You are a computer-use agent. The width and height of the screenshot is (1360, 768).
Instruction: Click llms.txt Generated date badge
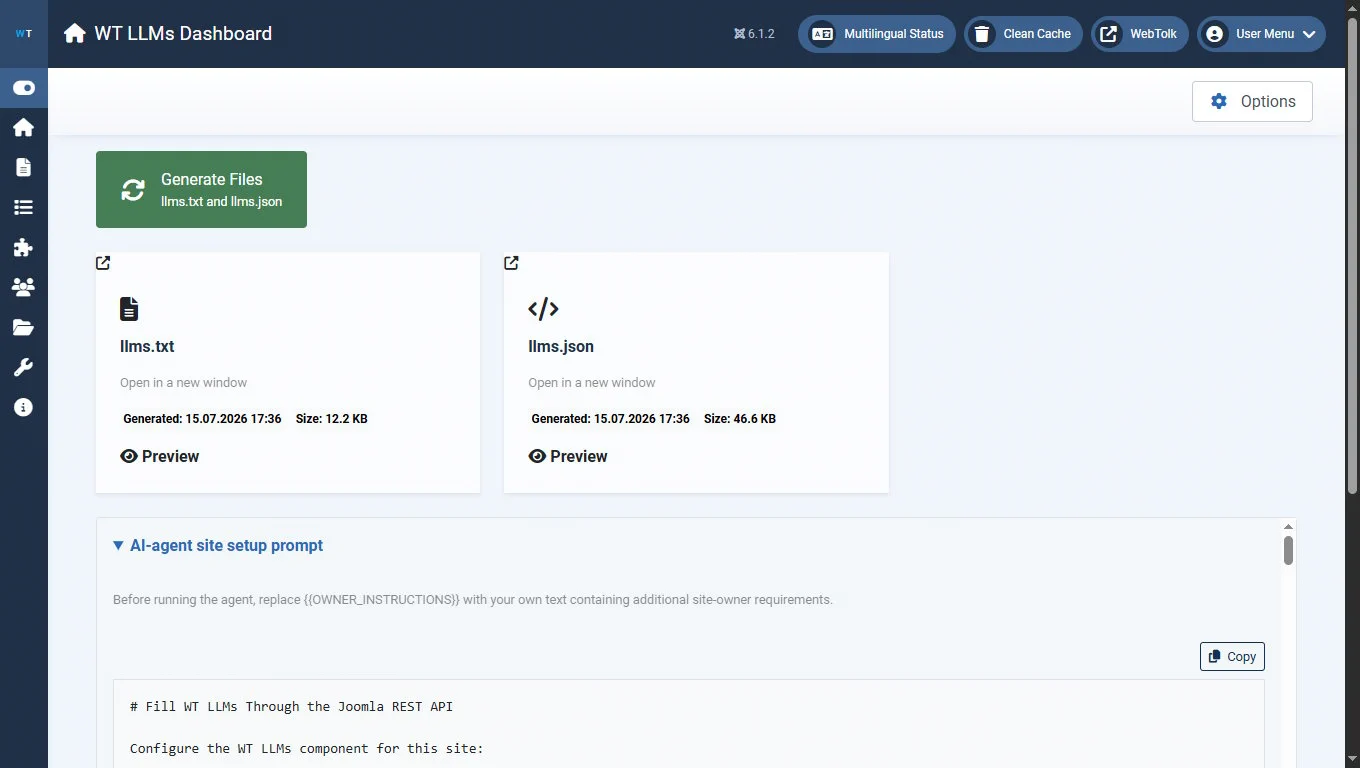[x=202, y=419]
